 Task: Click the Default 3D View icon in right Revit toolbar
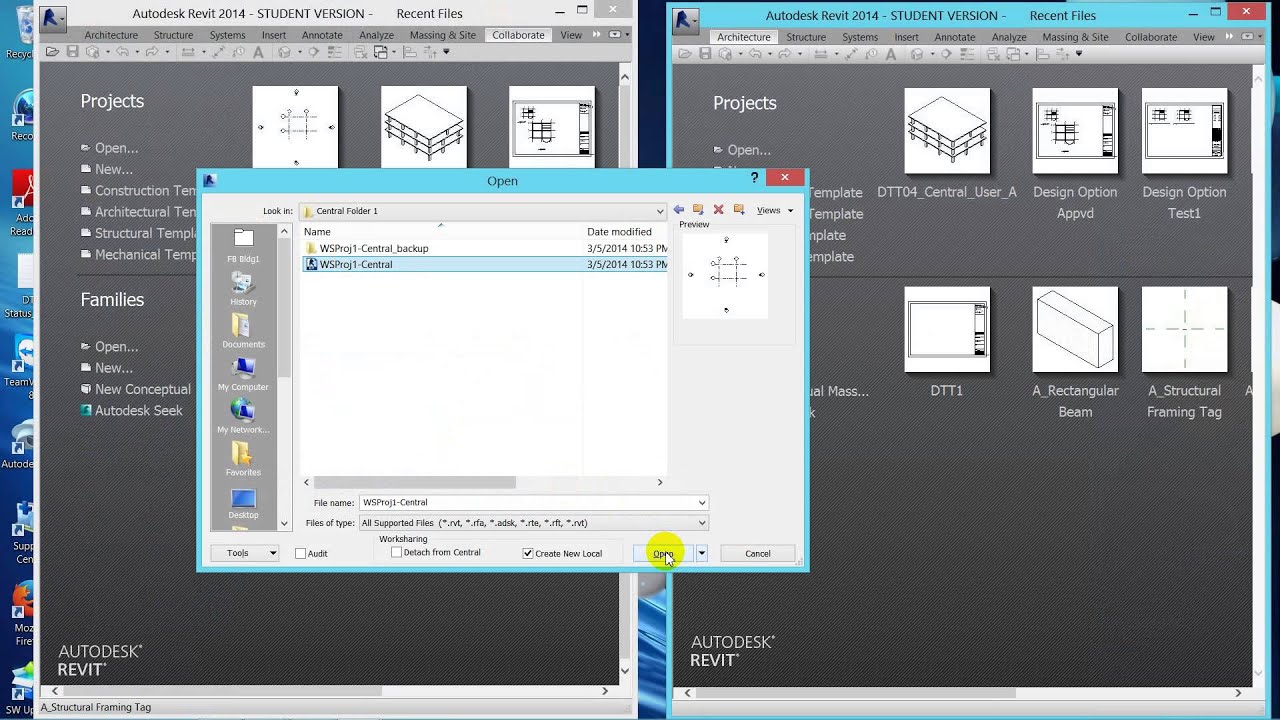(x=917, y=54)
